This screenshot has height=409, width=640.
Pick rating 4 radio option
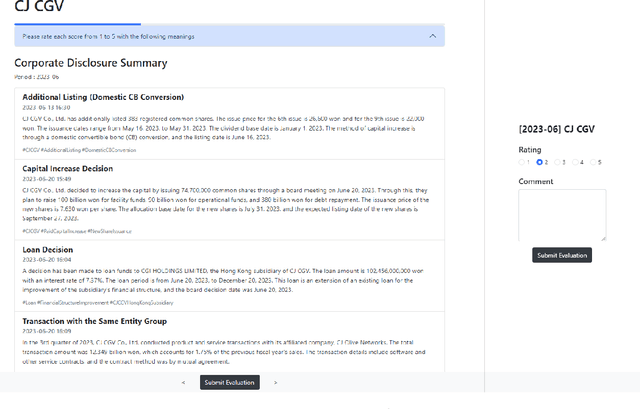pos(577,161)
